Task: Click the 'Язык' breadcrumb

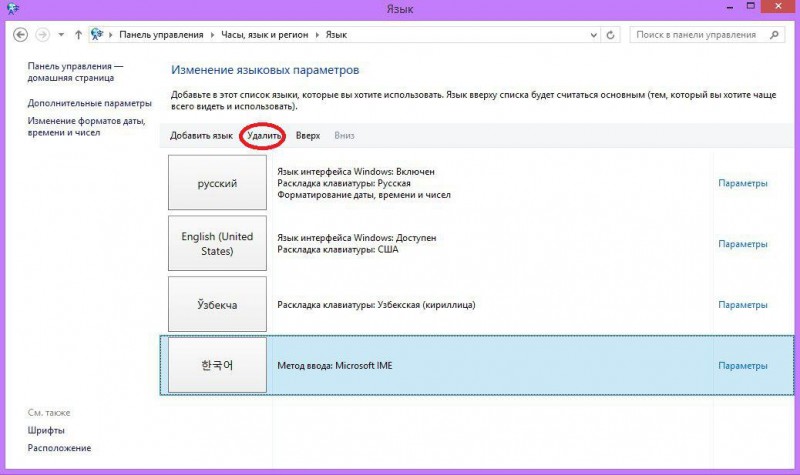Action: tap(336, 35)
